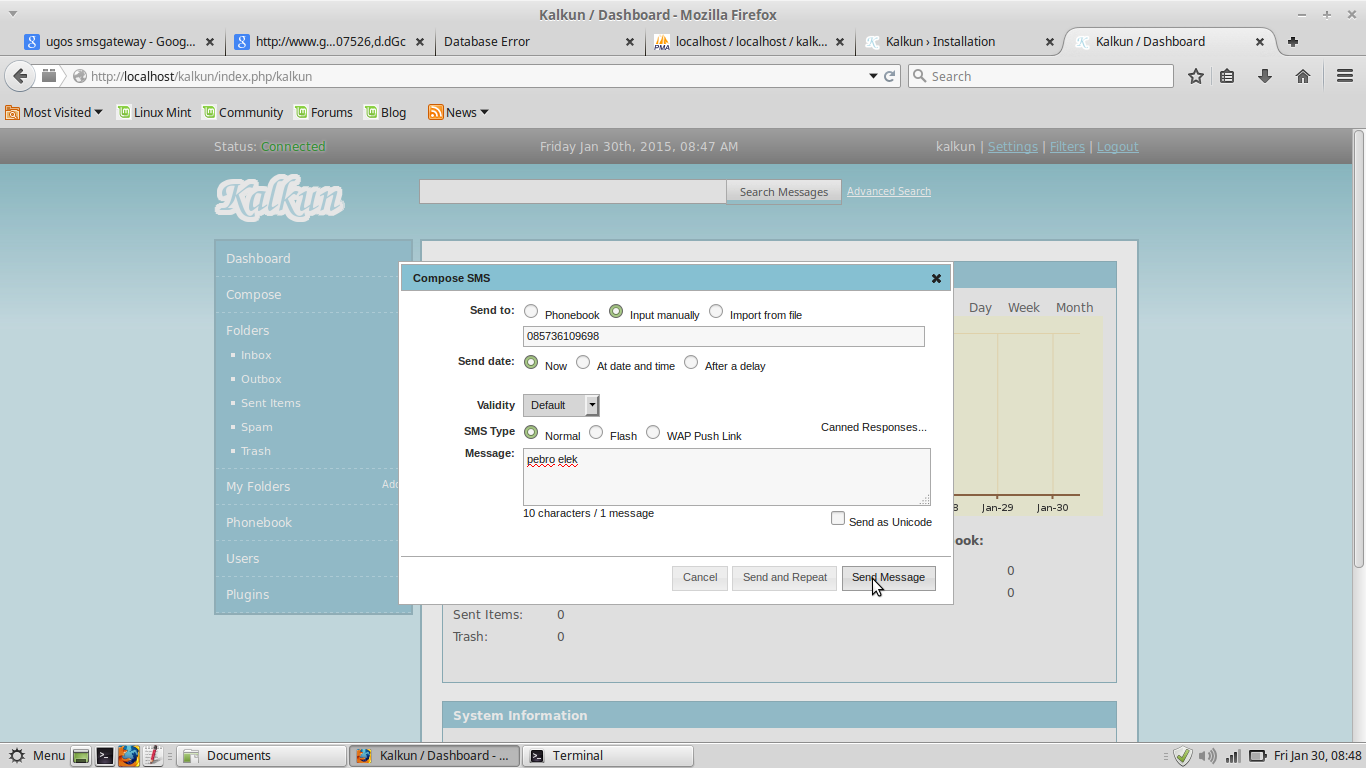1366x768 pixels.
Task: Open the network signal tray icon
Action: click(1233, 756)
